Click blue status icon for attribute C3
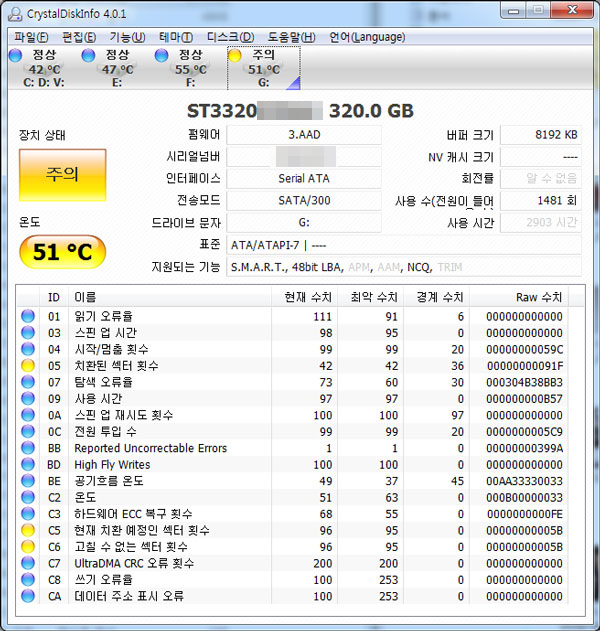 pos(28,514)
